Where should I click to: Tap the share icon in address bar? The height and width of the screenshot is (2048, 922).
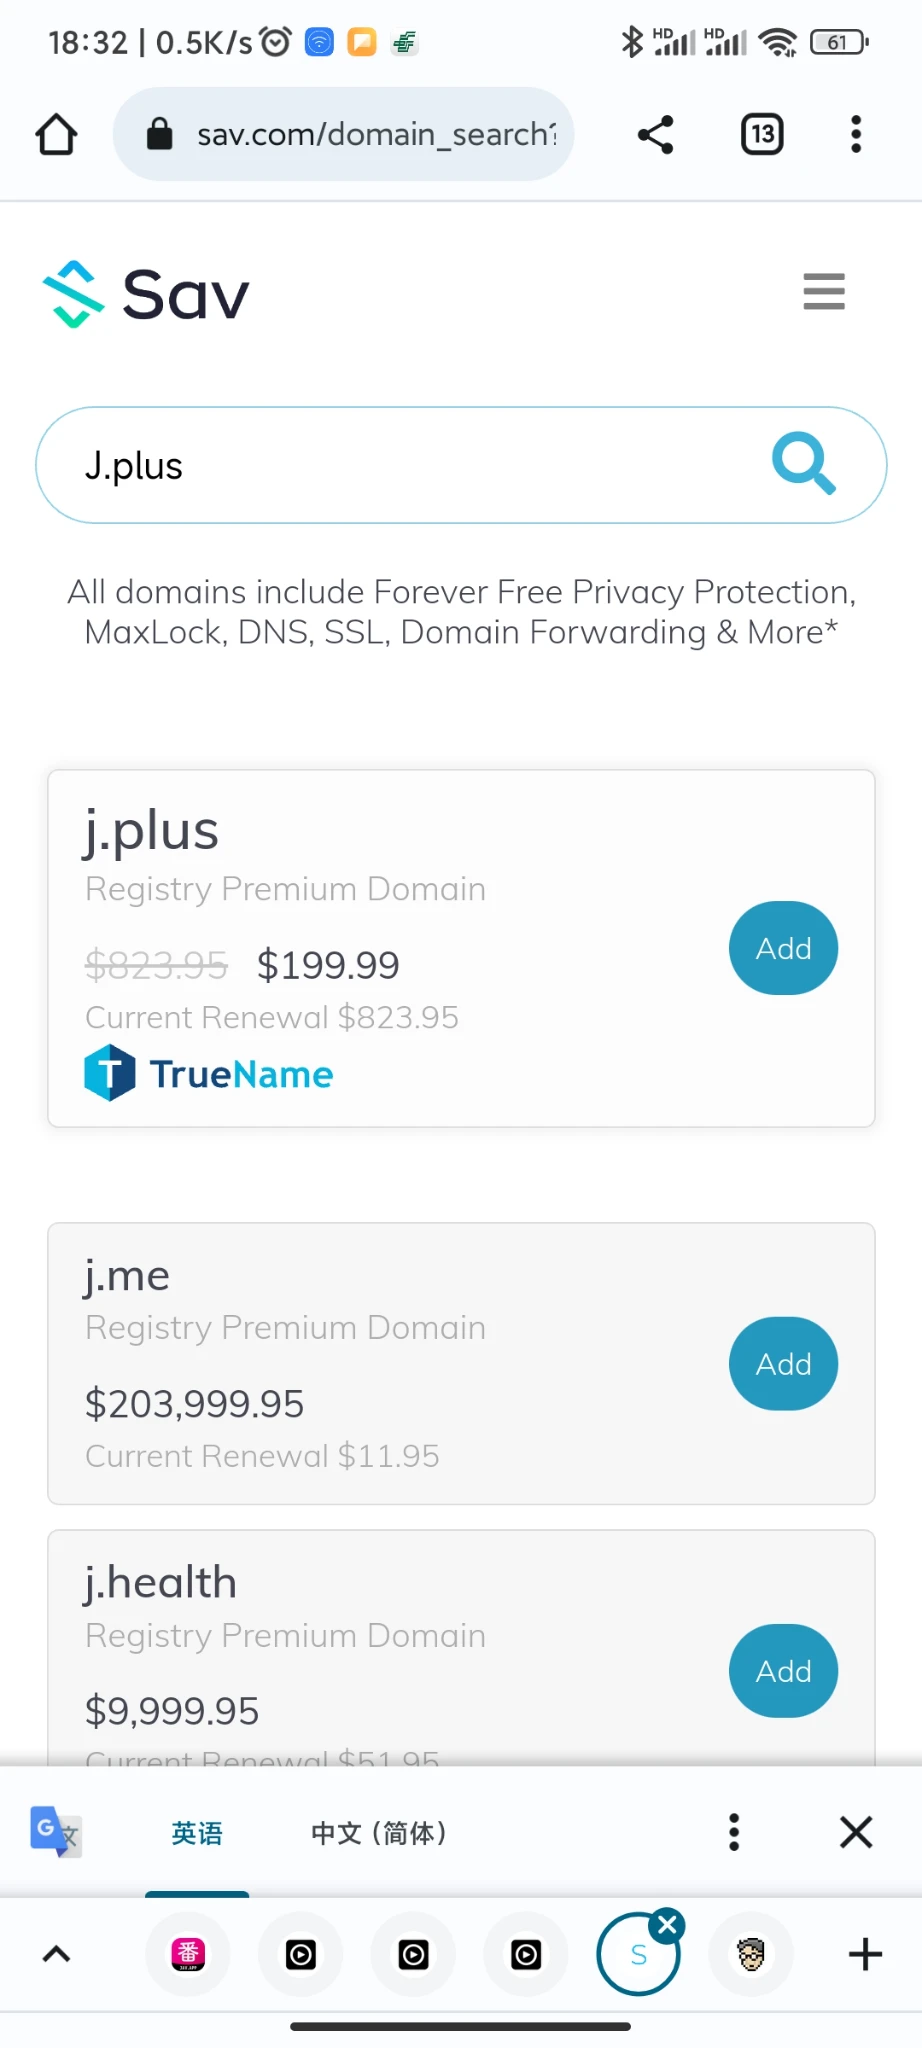coord(656,135)
